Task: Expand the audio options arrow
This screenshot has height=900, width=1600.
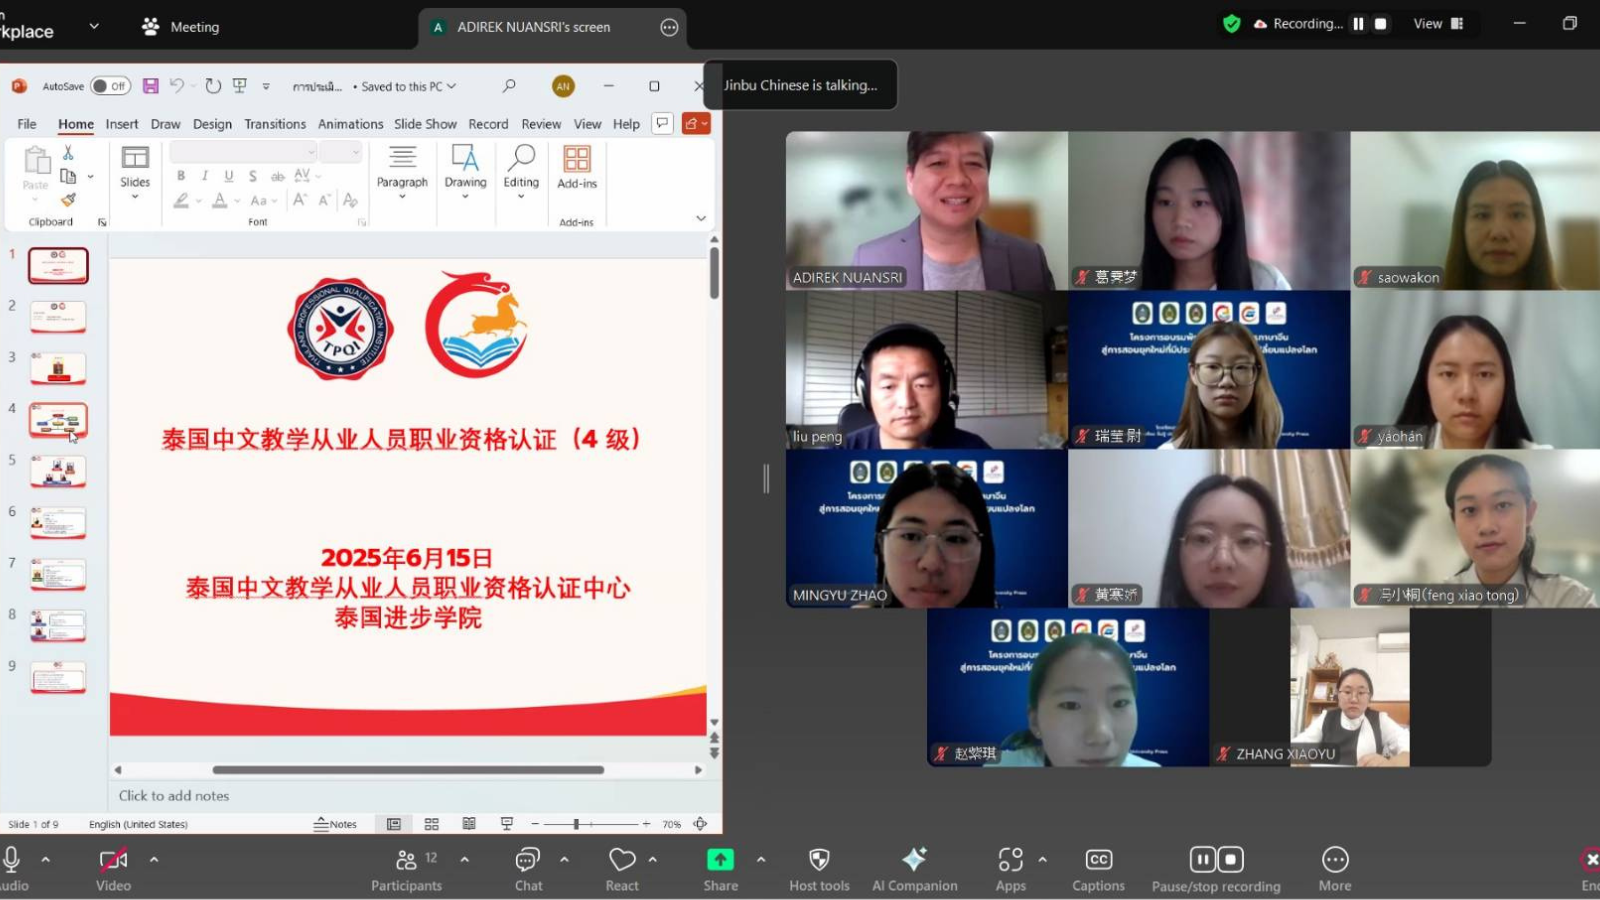Action: coord(45,859)
